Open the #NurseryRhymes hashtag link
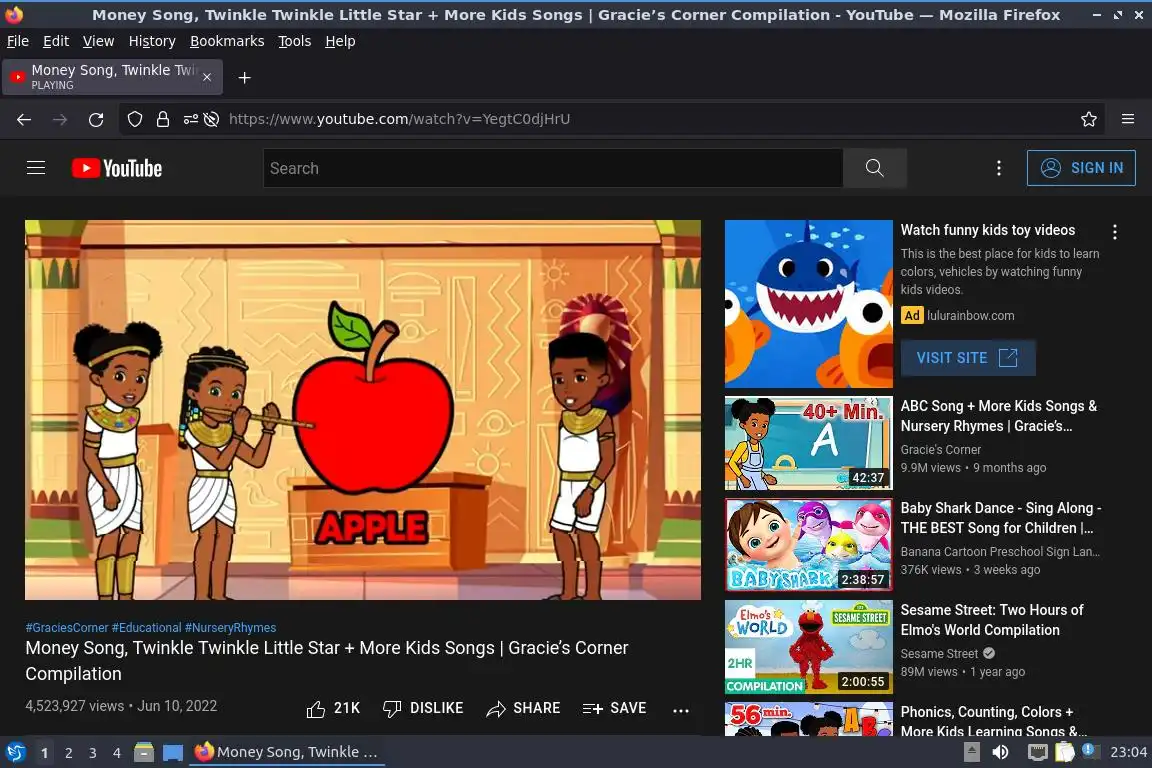The image size is (1152, 768). tap(231, 628)
